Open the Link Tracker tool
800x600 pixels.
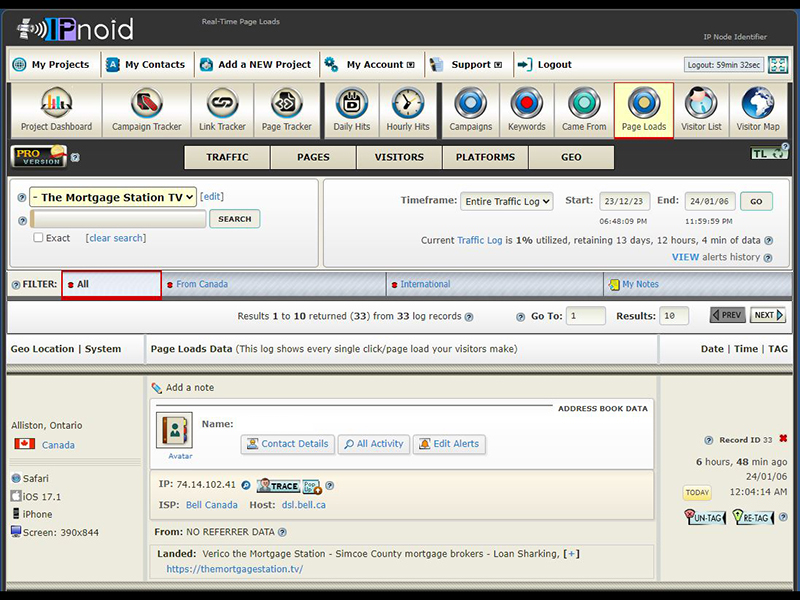coord(222,110)
